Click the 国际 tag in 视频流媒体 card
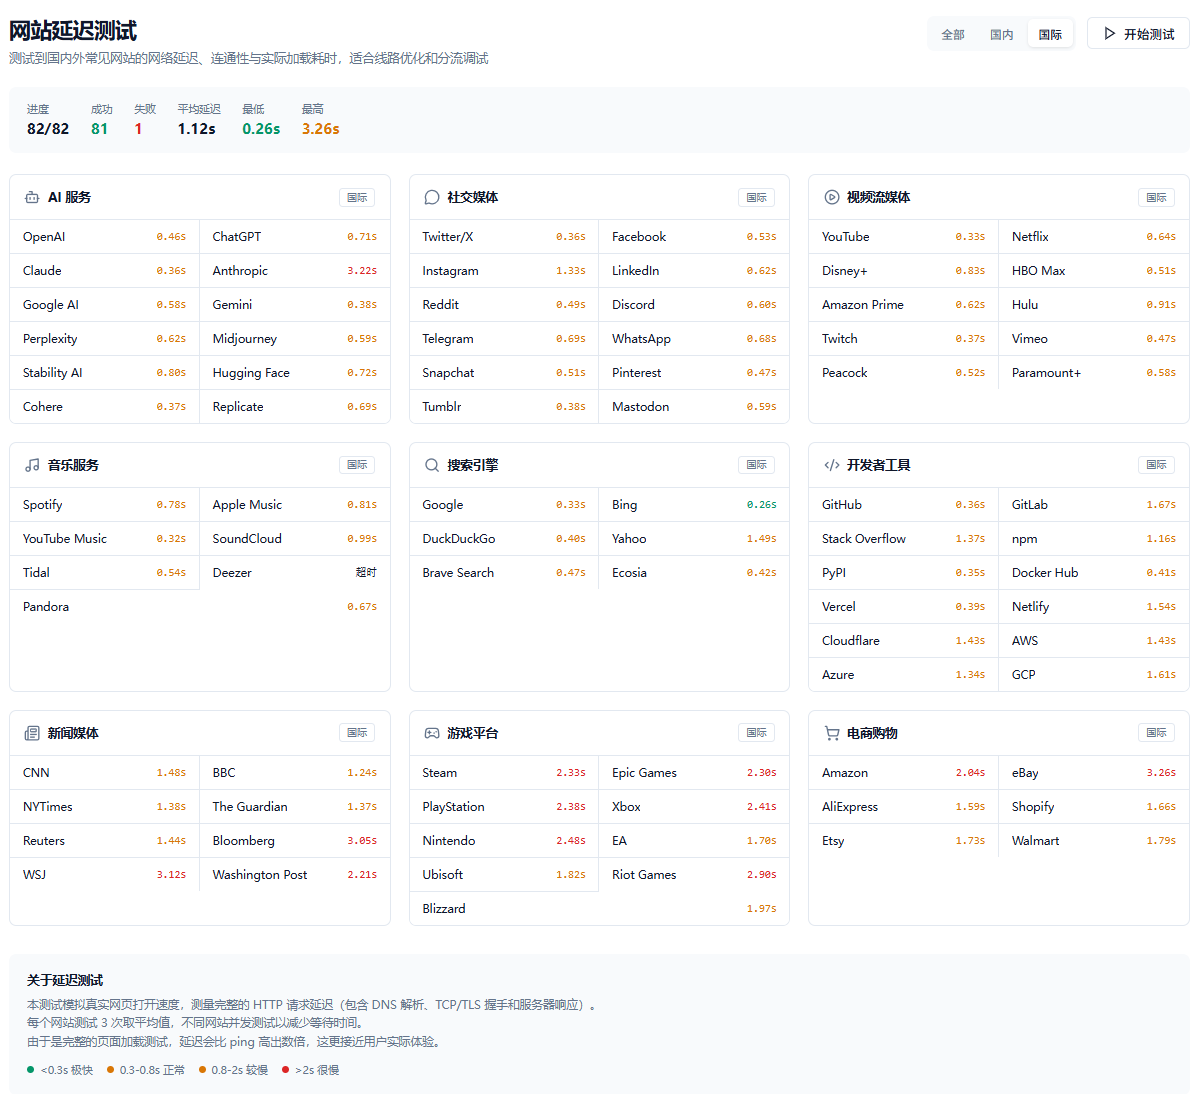The image size is (1200, 1094). [1156, 198]
